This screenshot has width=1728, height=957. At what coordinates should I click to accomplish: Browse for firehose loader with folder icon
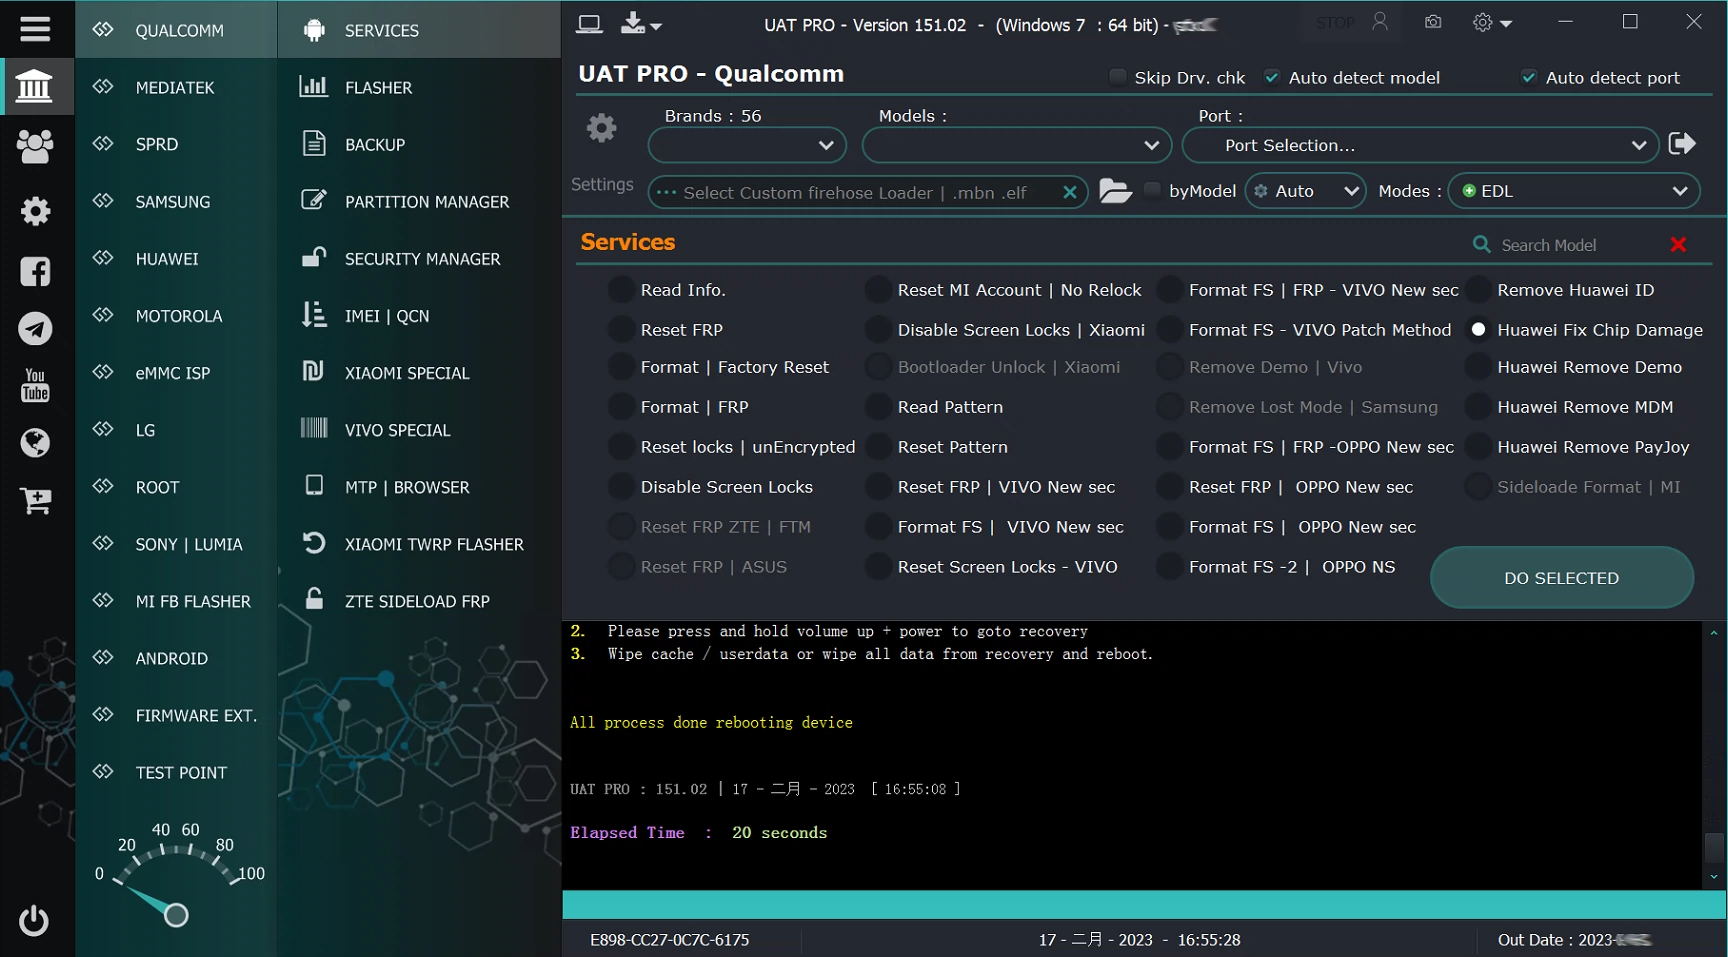coord(1115,191)
